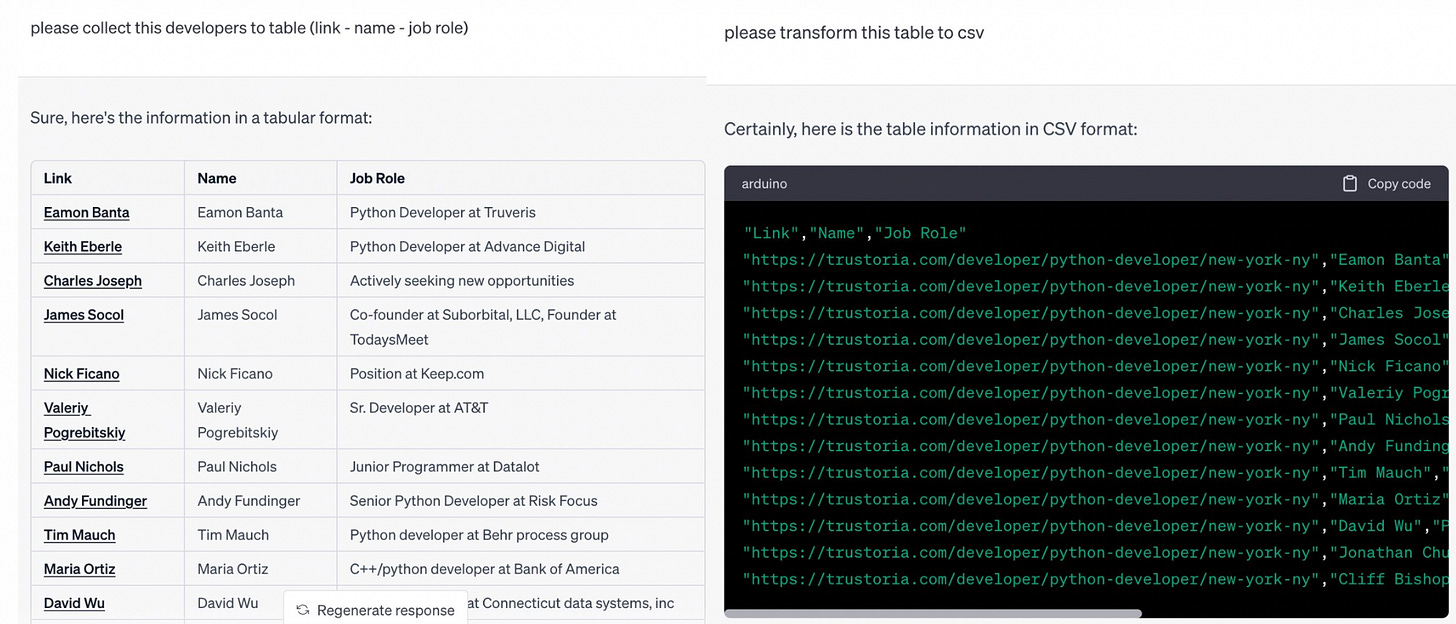
Task: Click the prompt "please transform this table to csv"
Action: point(854,32)
